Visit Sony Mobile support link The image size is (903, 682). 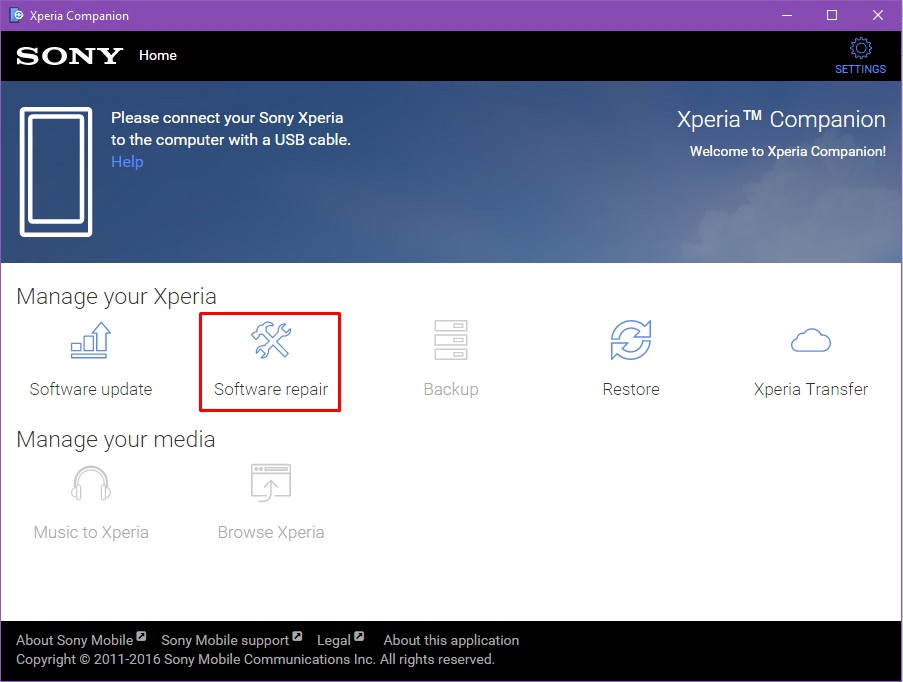pyautogui.click(x=225, y=640)
